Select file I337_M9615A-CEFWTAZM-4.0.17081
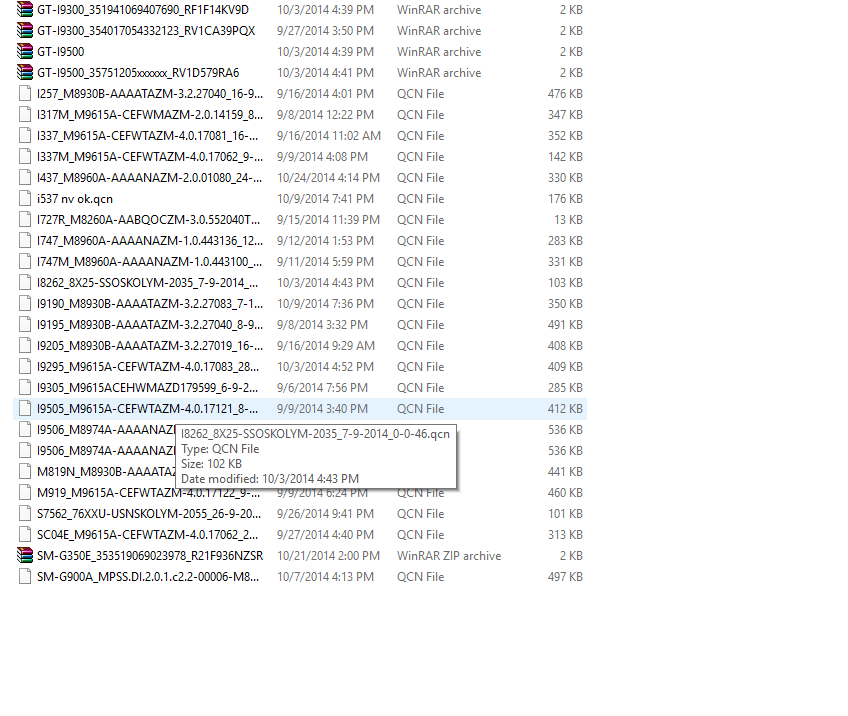Image resolution: width=848 pixels, height=716 pixels. 148,136
